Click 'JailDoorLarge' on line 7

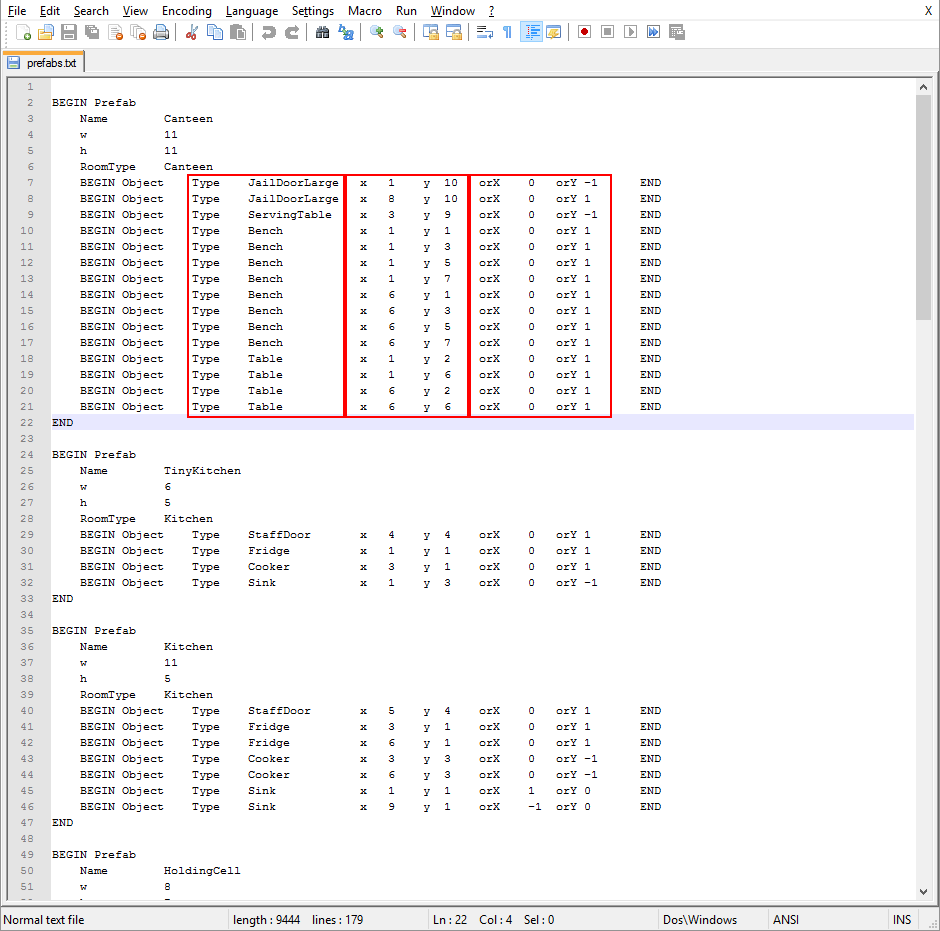293,183
